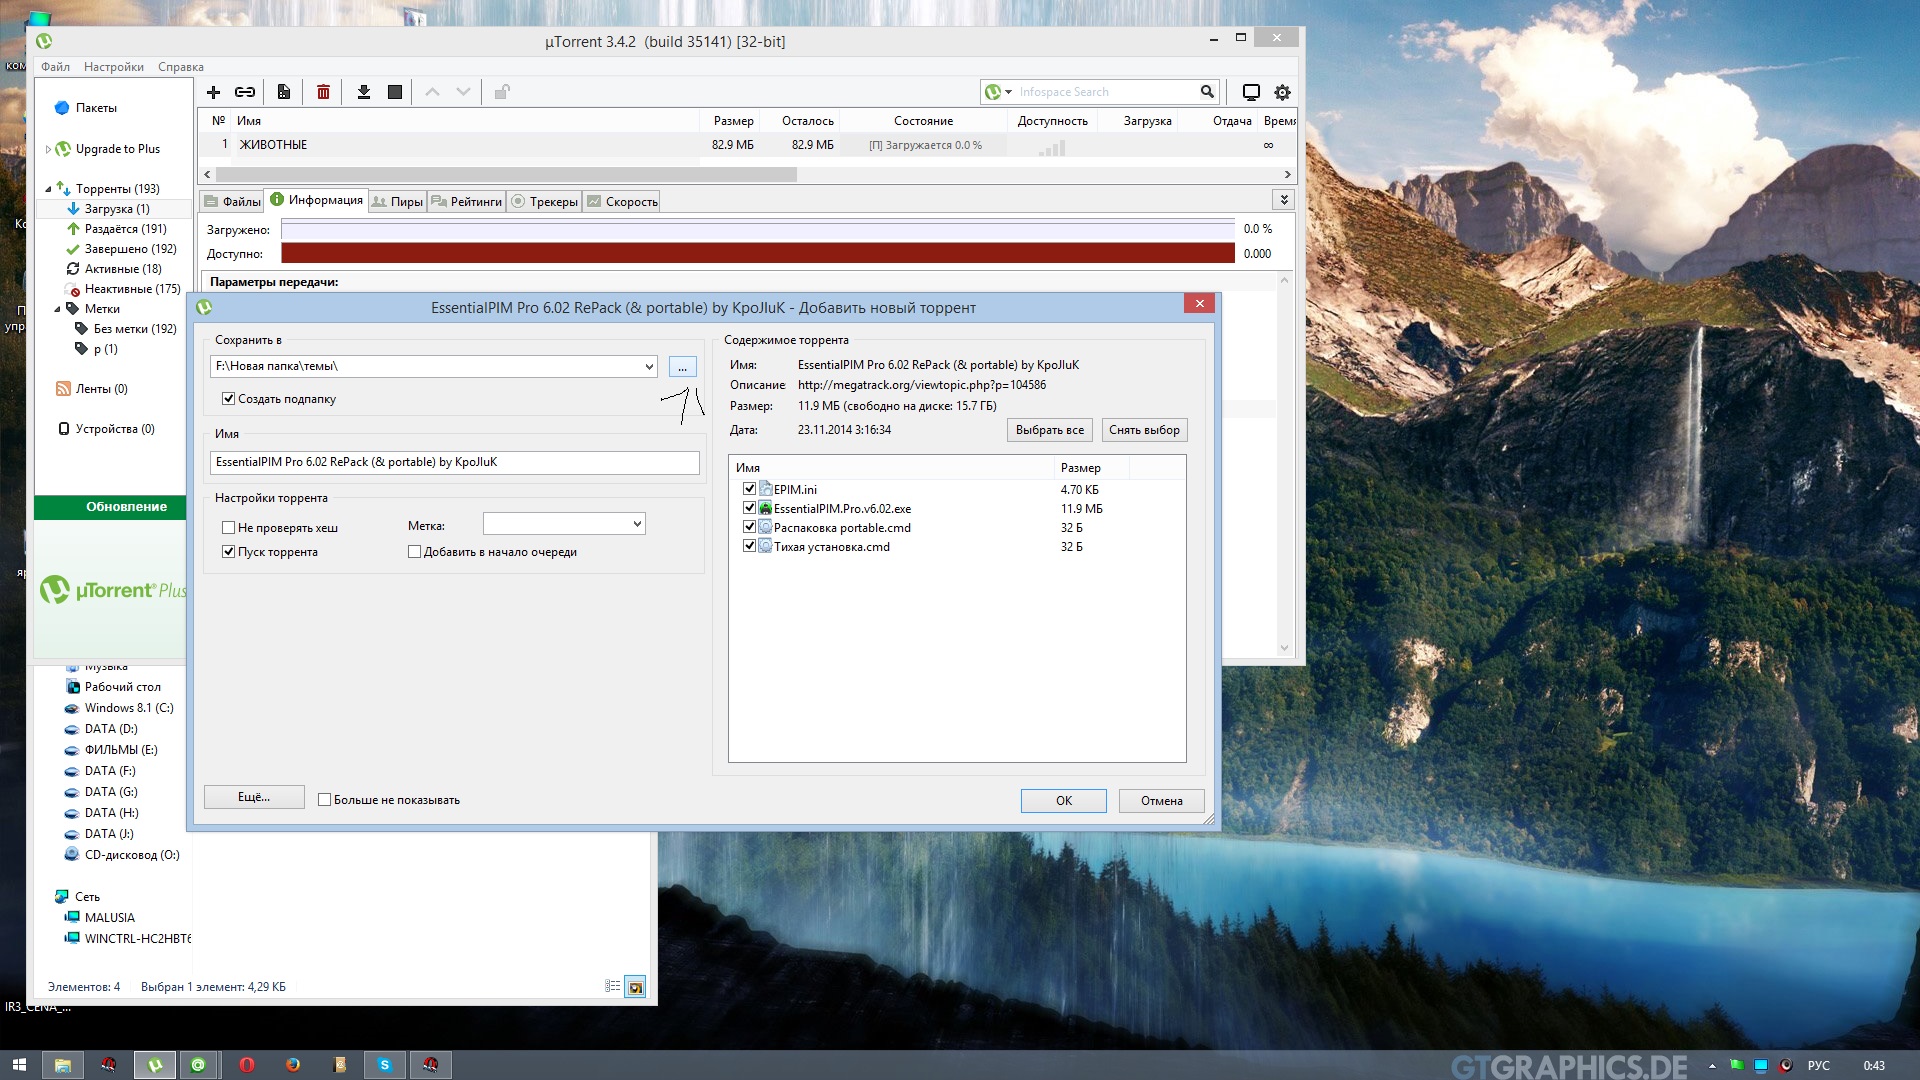Uncheck the EssentialPIM.Pro.v6.02.exe file checkbox
This screenshot has width=1920, height=1080.
(749, 507)
